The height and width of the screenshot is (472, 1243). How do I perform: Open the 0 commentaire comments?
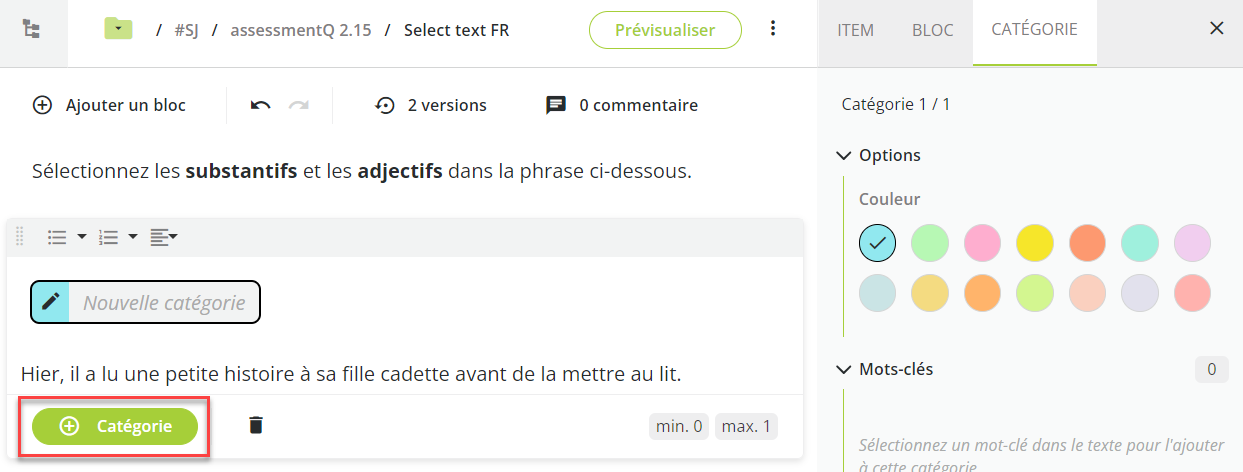[622, 105]
